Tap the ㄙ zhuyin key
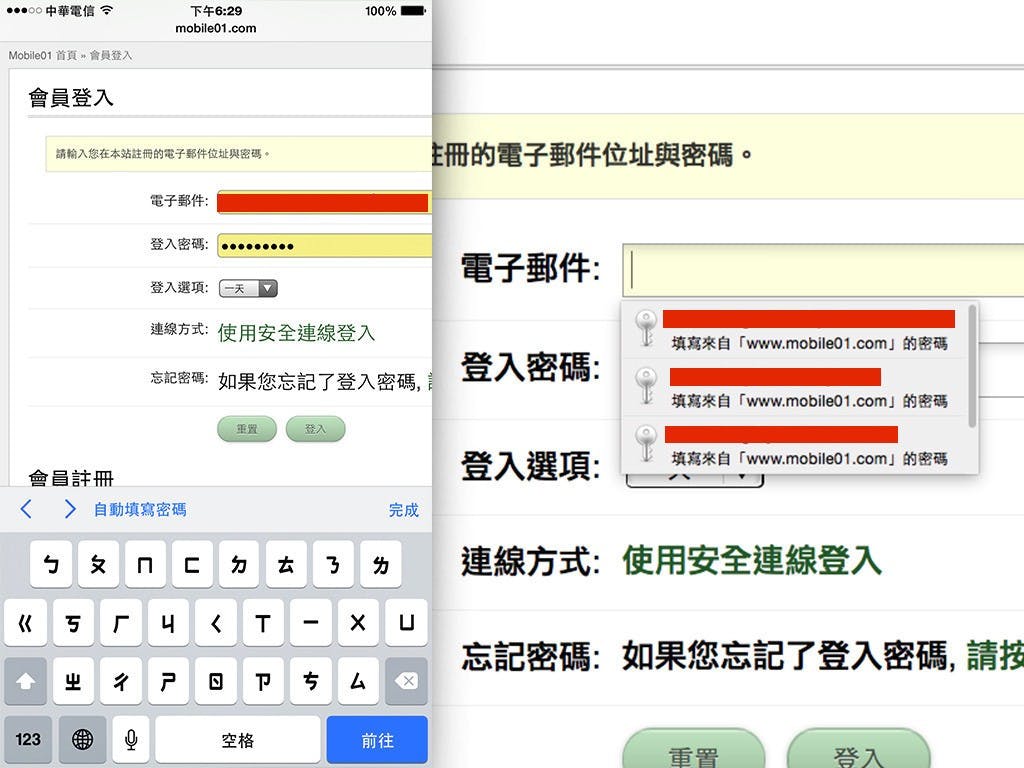This screenshot has width=1024, height=768. click(358, 681)
